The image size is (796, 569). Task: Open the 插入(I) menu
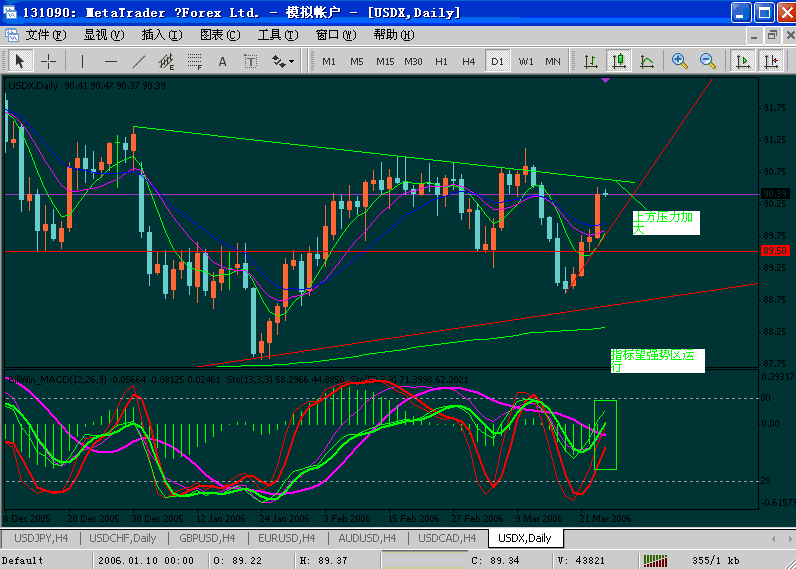[x=162, y=35]
